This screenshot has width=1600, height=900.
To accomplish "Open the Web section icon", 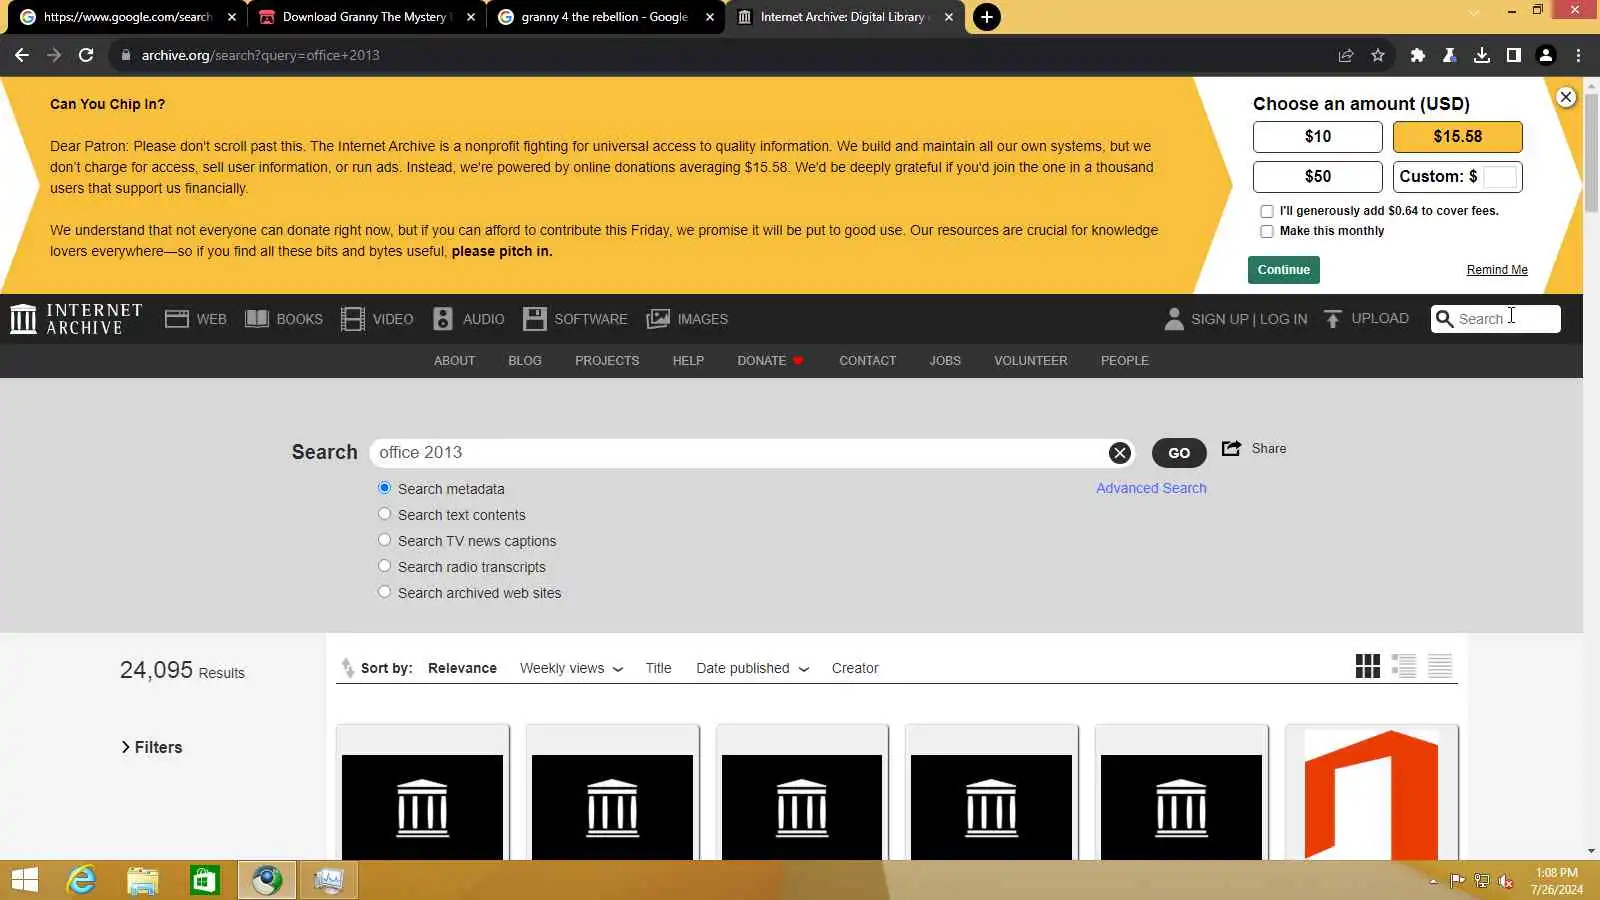I will (177, 319).
